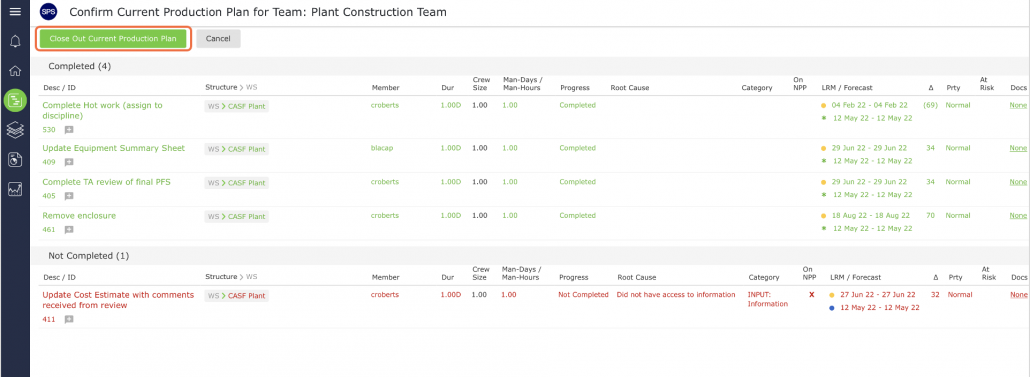Click task ID 530
Image resolution: width=1030 pixels, height=377 pixels.
[x=49, y=130]
